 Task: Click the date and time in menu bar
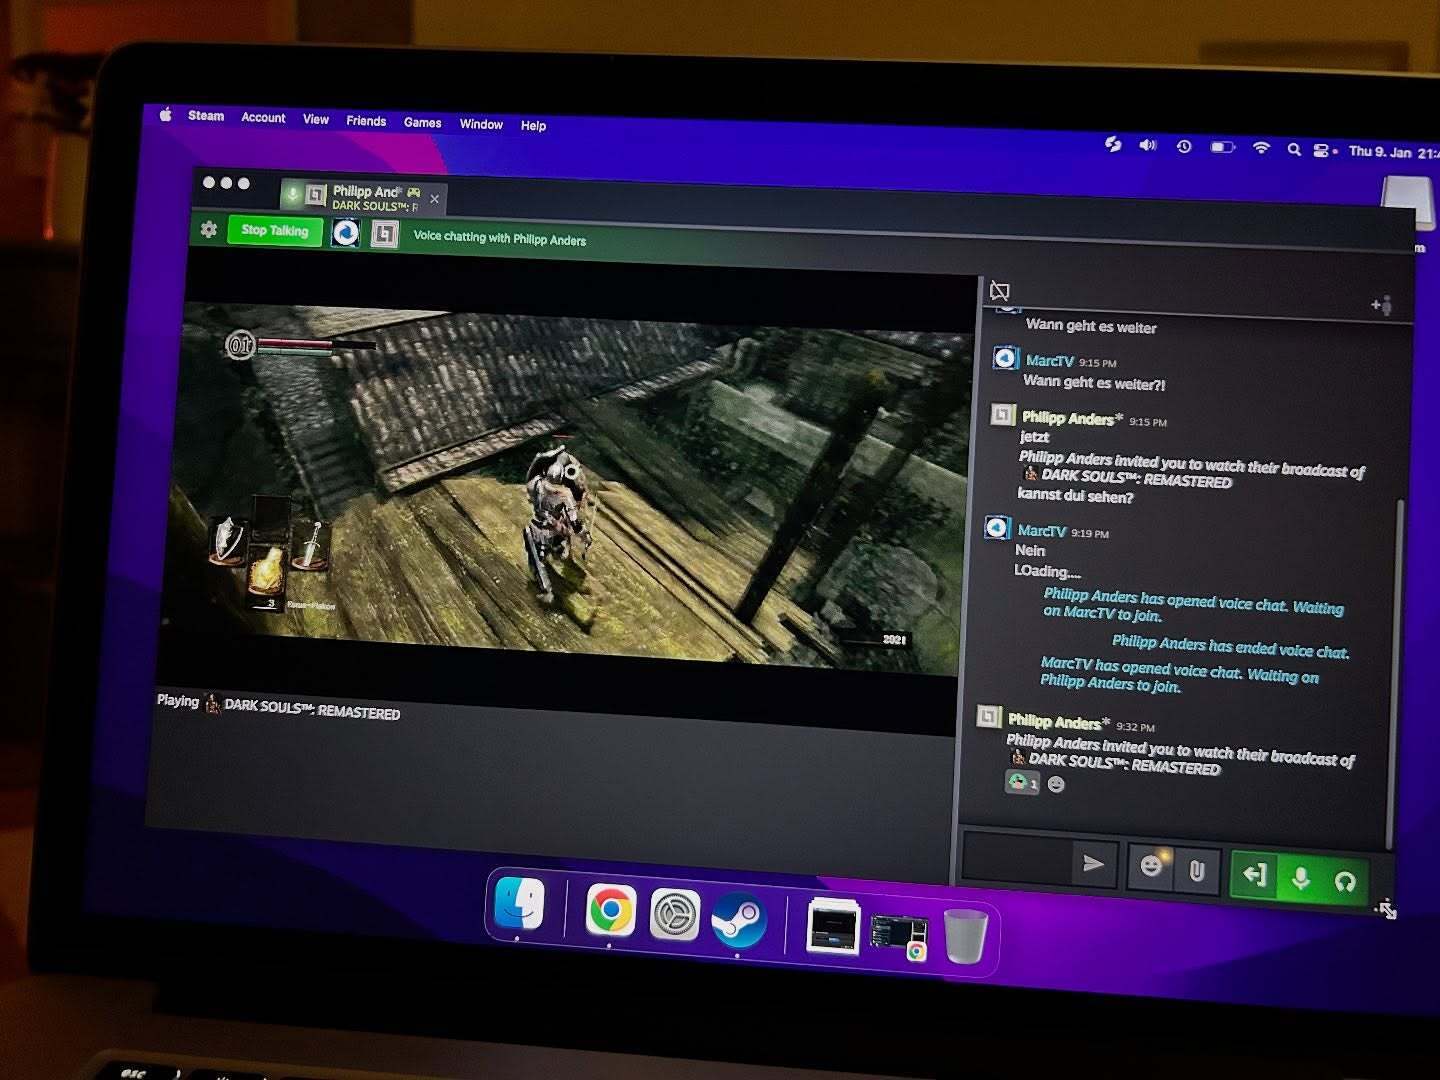(1394, 152)
